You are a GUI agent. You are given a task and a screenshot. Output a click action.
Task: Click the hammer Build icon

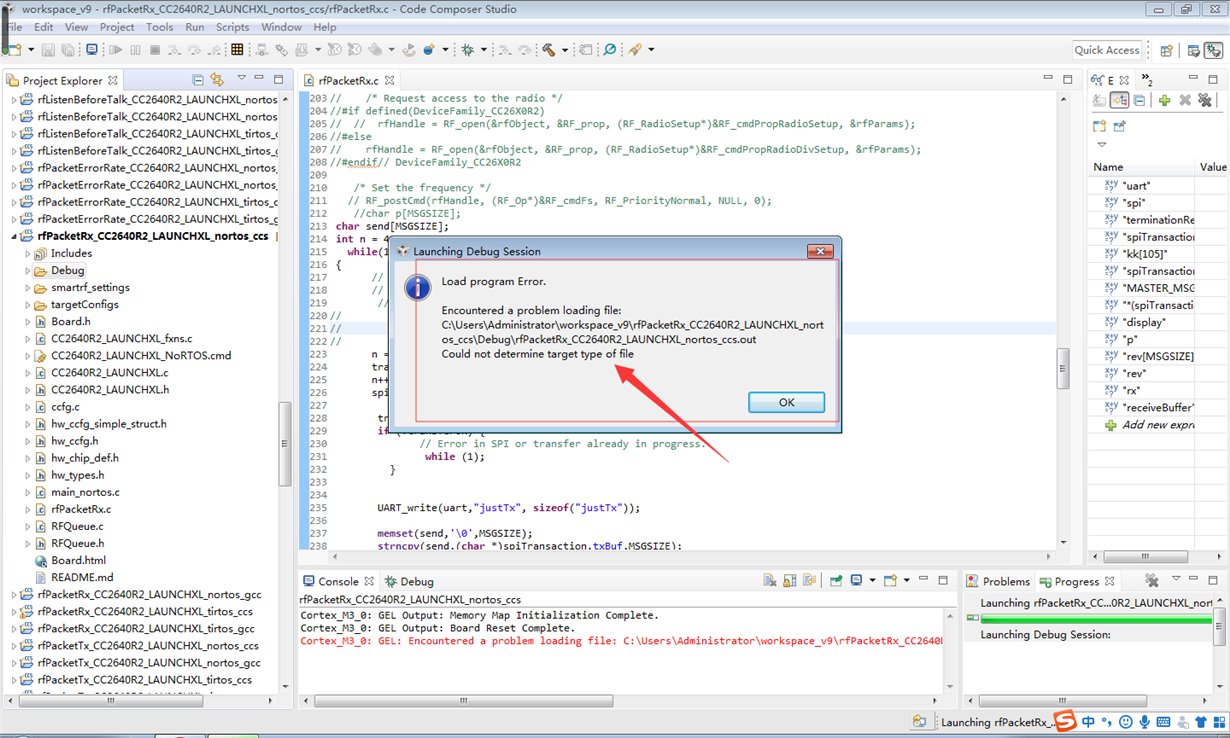549,50
